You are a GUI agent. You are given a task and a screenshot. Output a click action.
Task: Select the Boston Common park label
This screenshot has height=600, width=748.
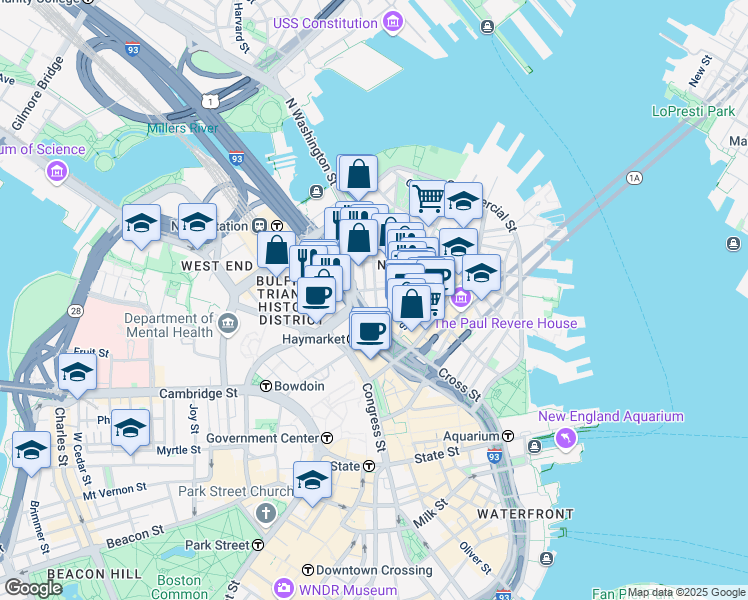pos(179,587)
